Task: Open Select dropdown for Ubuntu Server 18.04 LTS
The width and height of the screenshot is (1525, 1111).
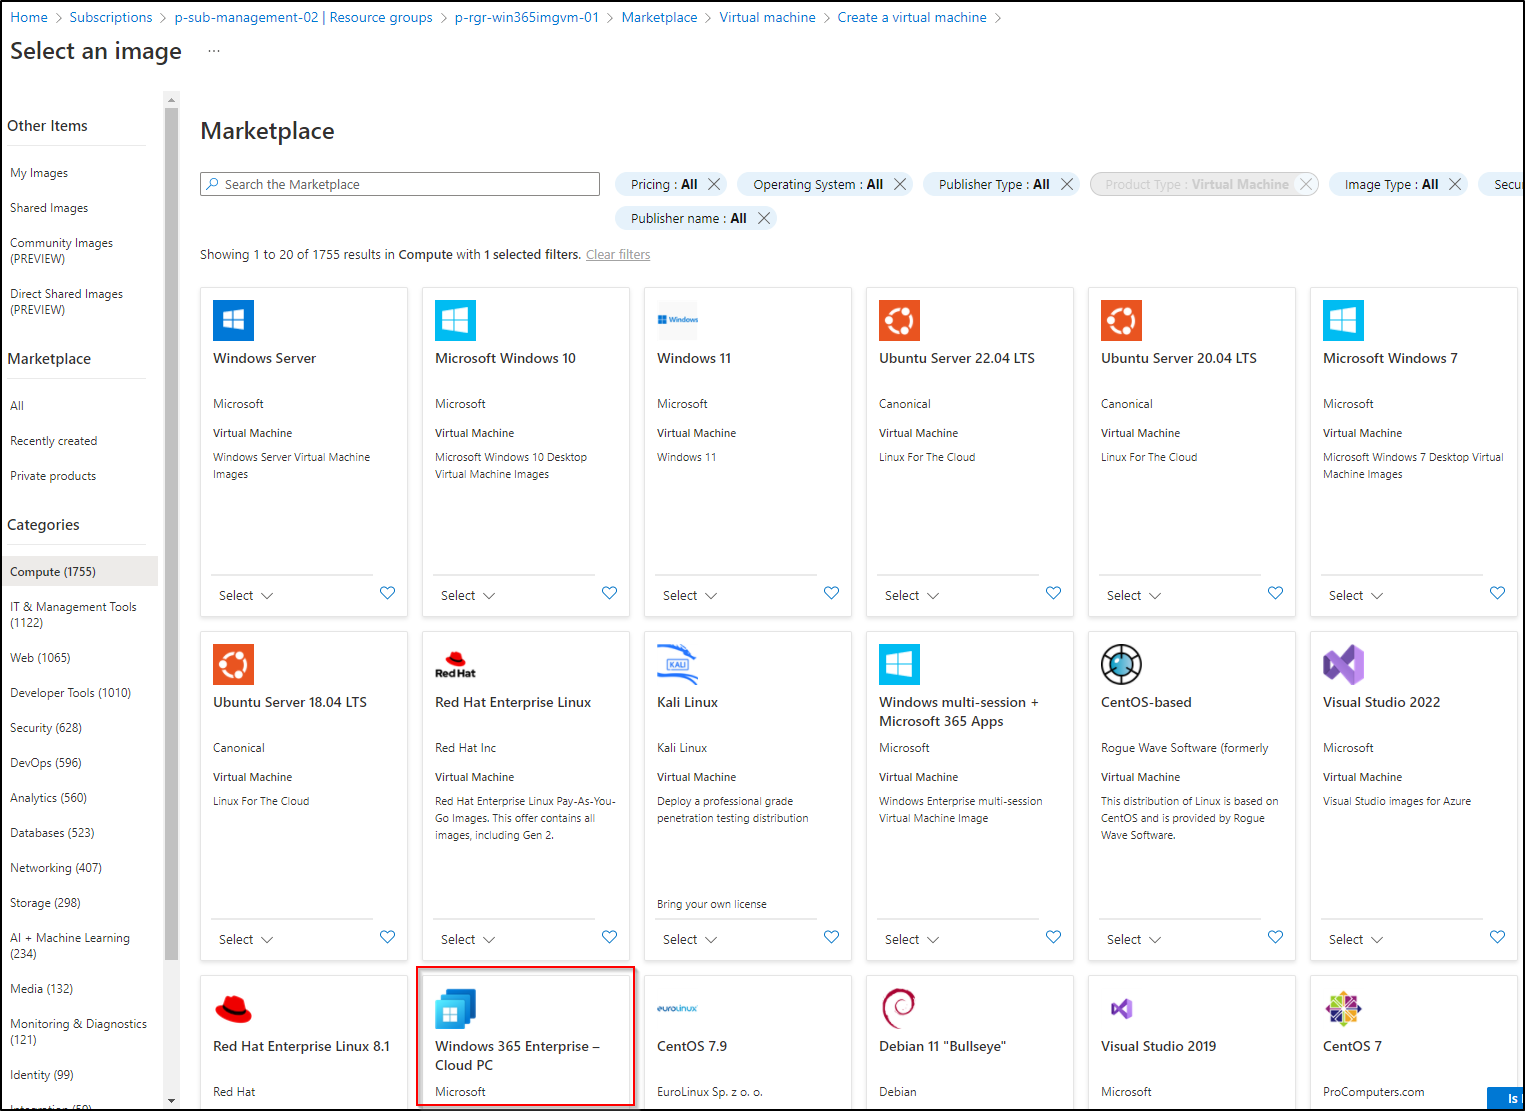Action: (x=246, y=940)
